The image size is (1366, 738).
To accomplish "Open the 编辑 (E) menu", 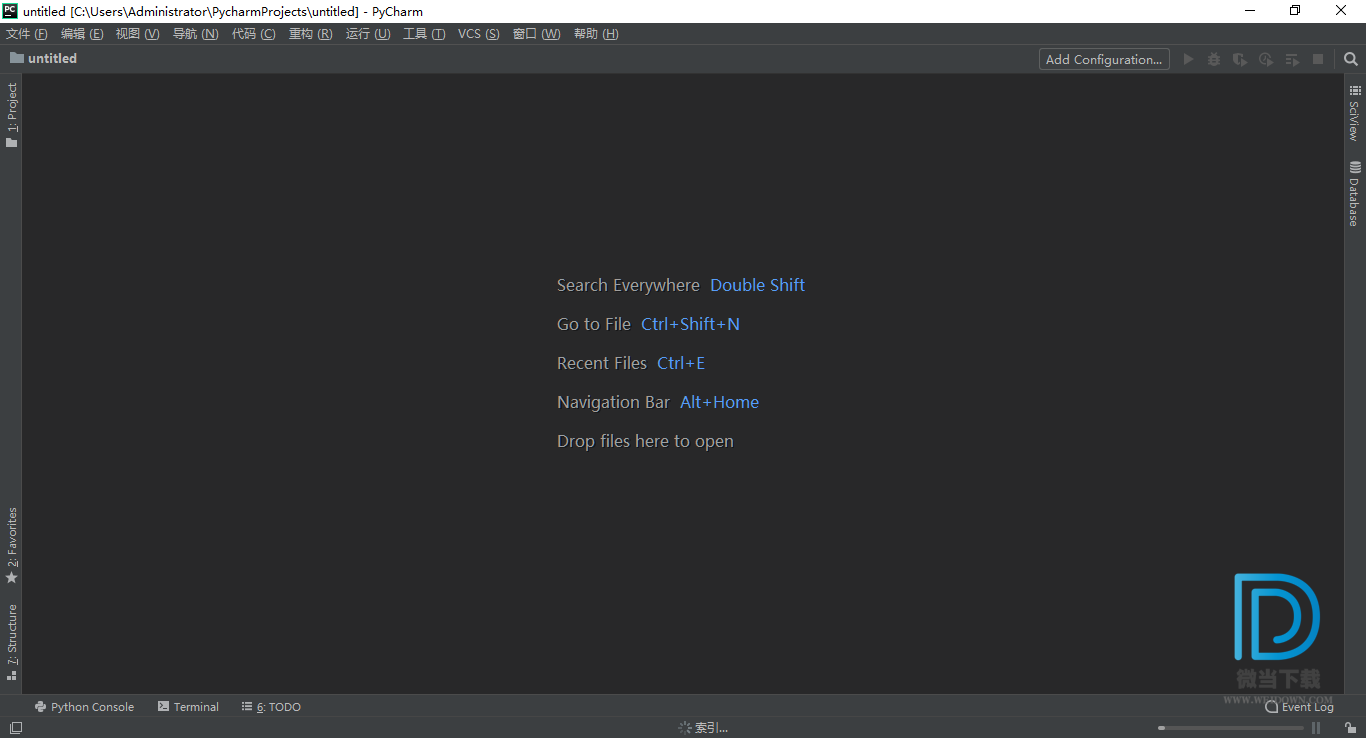I will [x=82, y=34].
